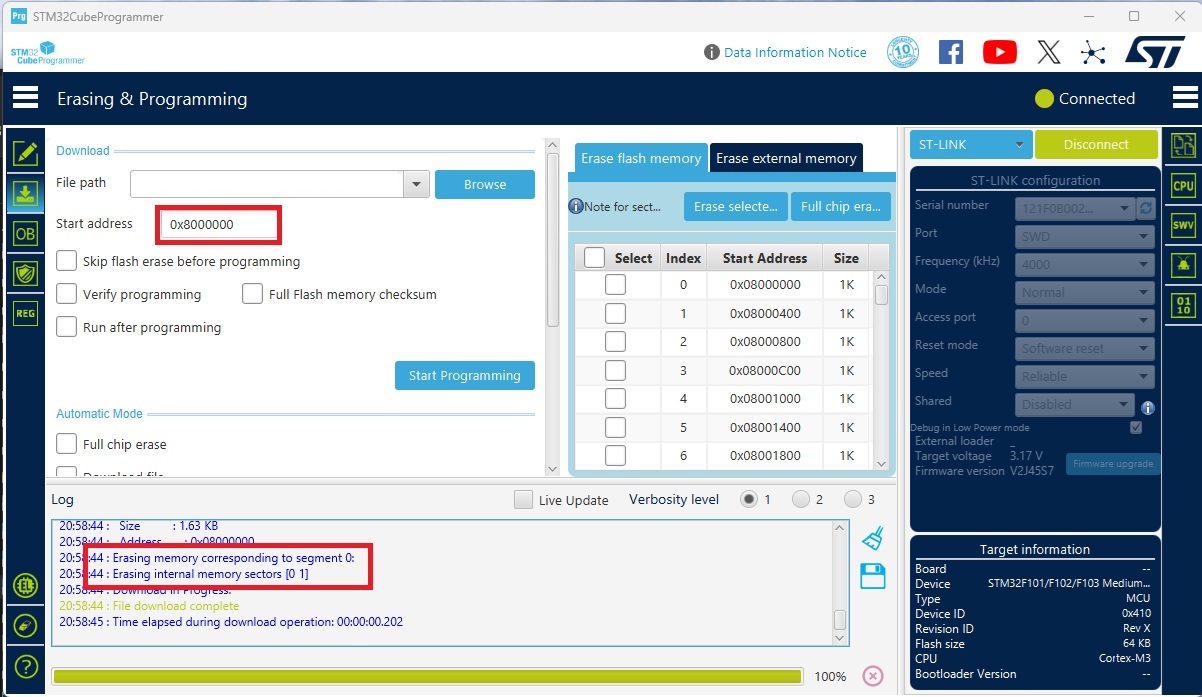
Task: Select sector at address 0x08000400
Action: tap(616, 313)
